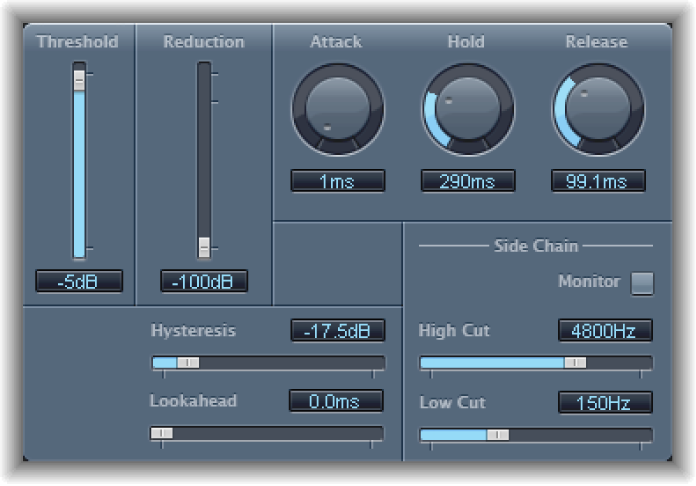
Task: Select the Threshold -5dB value field
Action: [x=79, y=281]
